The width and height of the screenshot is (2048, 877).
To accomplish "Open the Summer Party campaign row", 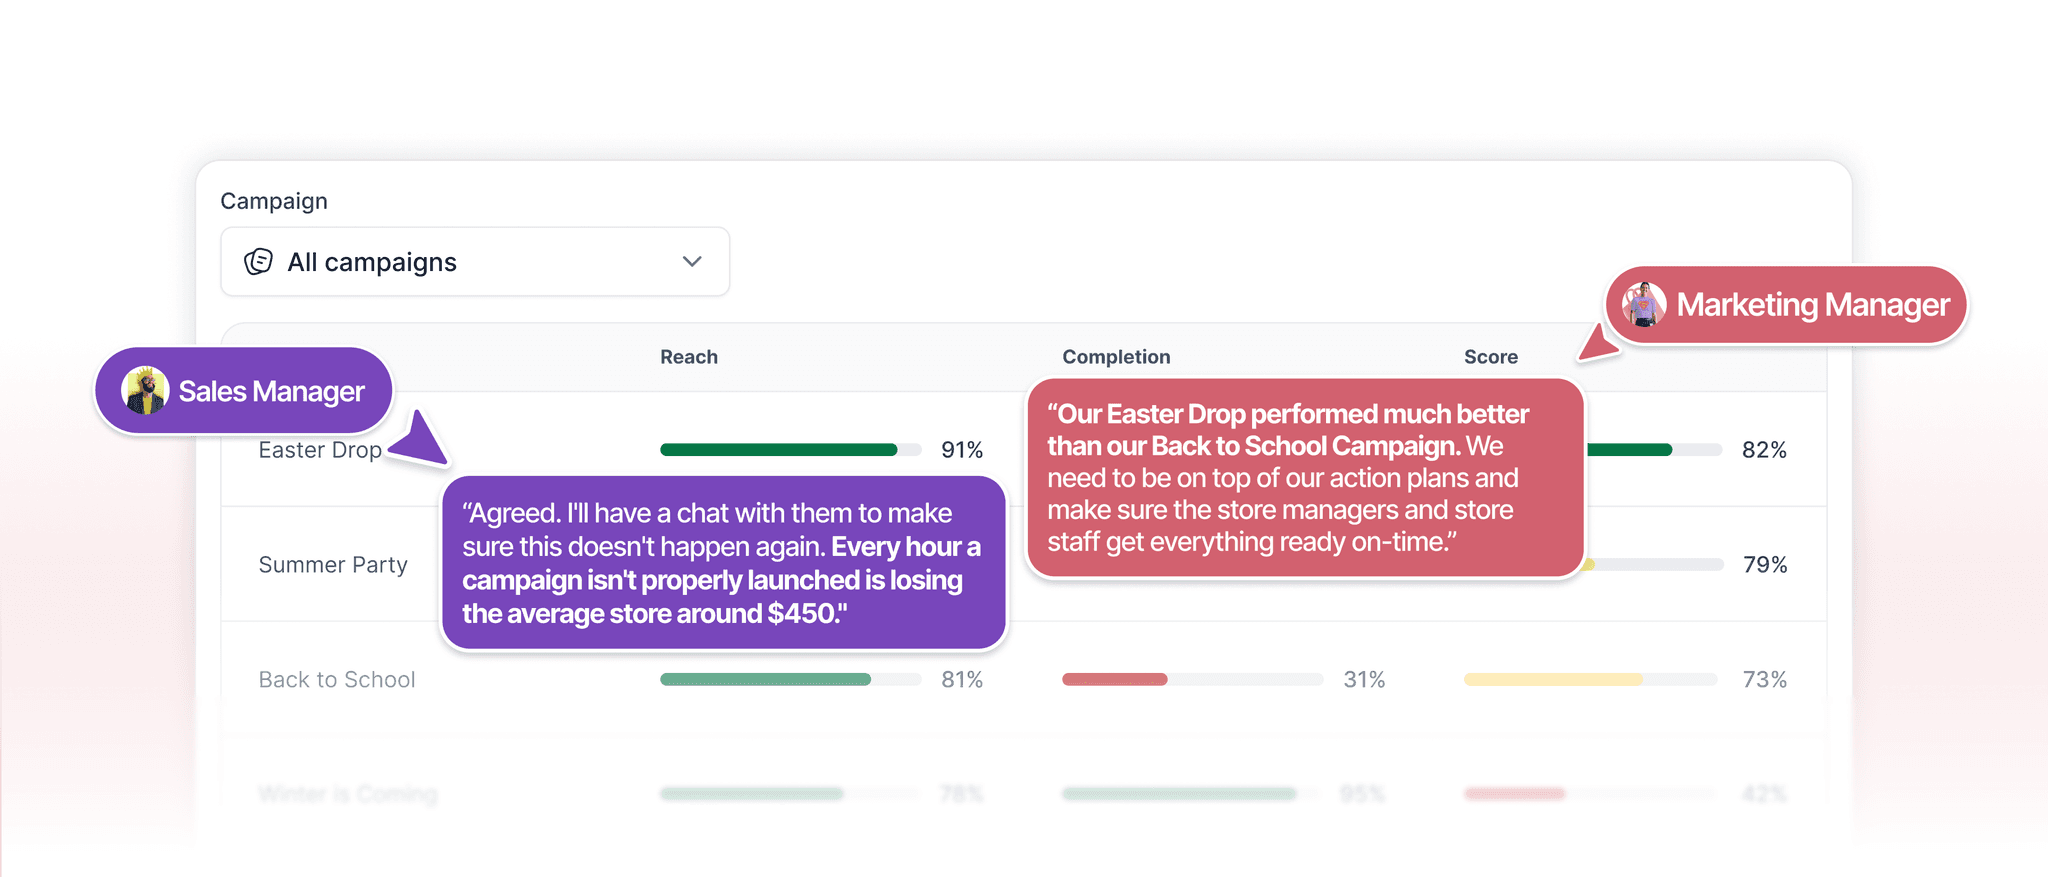I will (333, 565).
